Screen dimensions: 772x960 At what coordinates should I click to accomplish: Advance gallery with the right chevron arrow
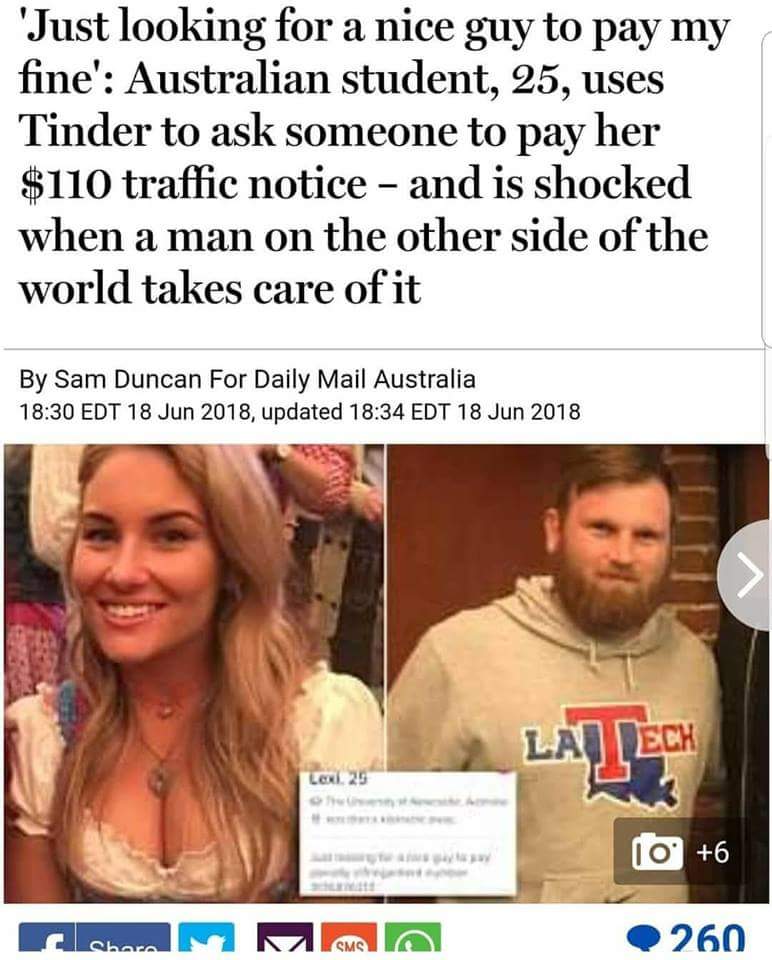click(x=748, y=575)
